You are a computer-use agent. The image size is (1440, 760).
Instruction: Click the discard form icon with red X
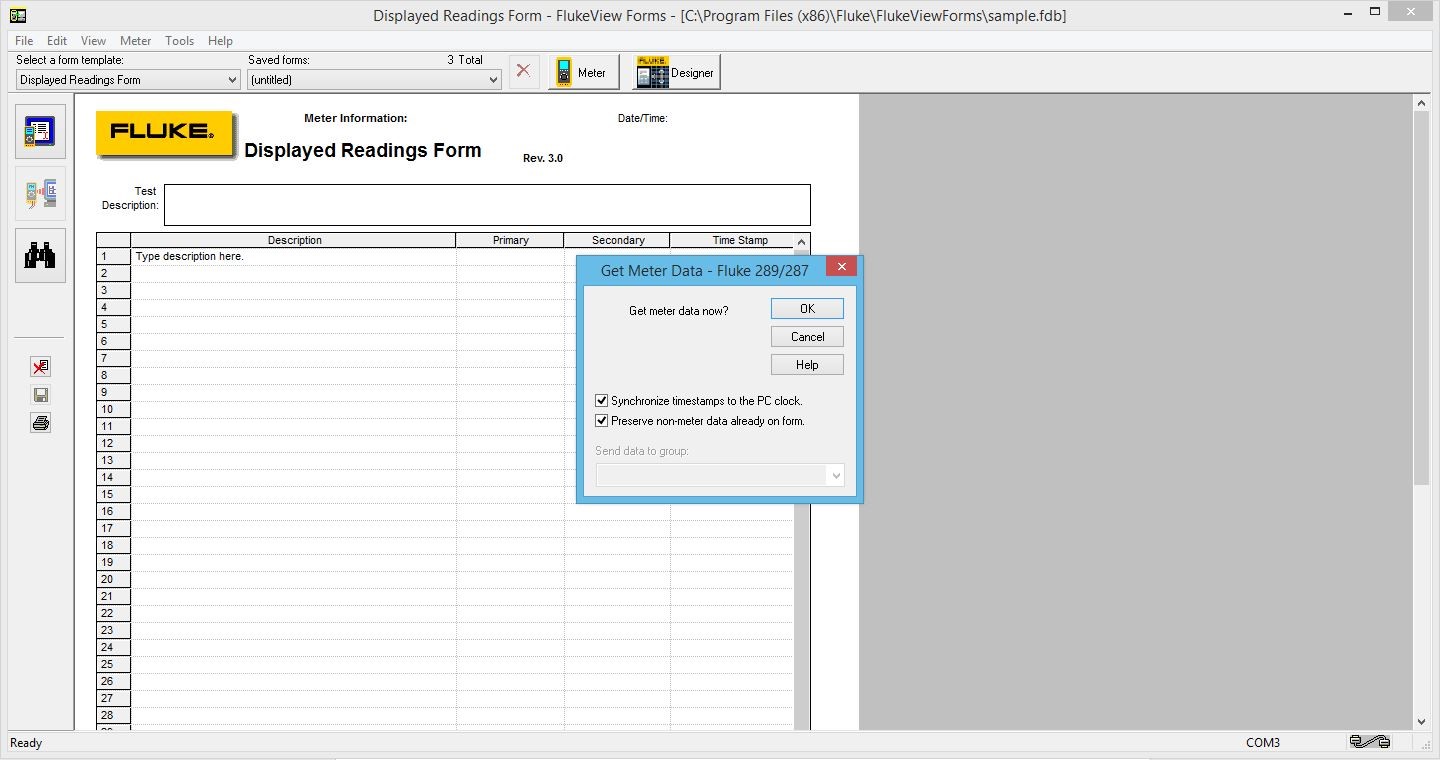(x=40, y=367)
